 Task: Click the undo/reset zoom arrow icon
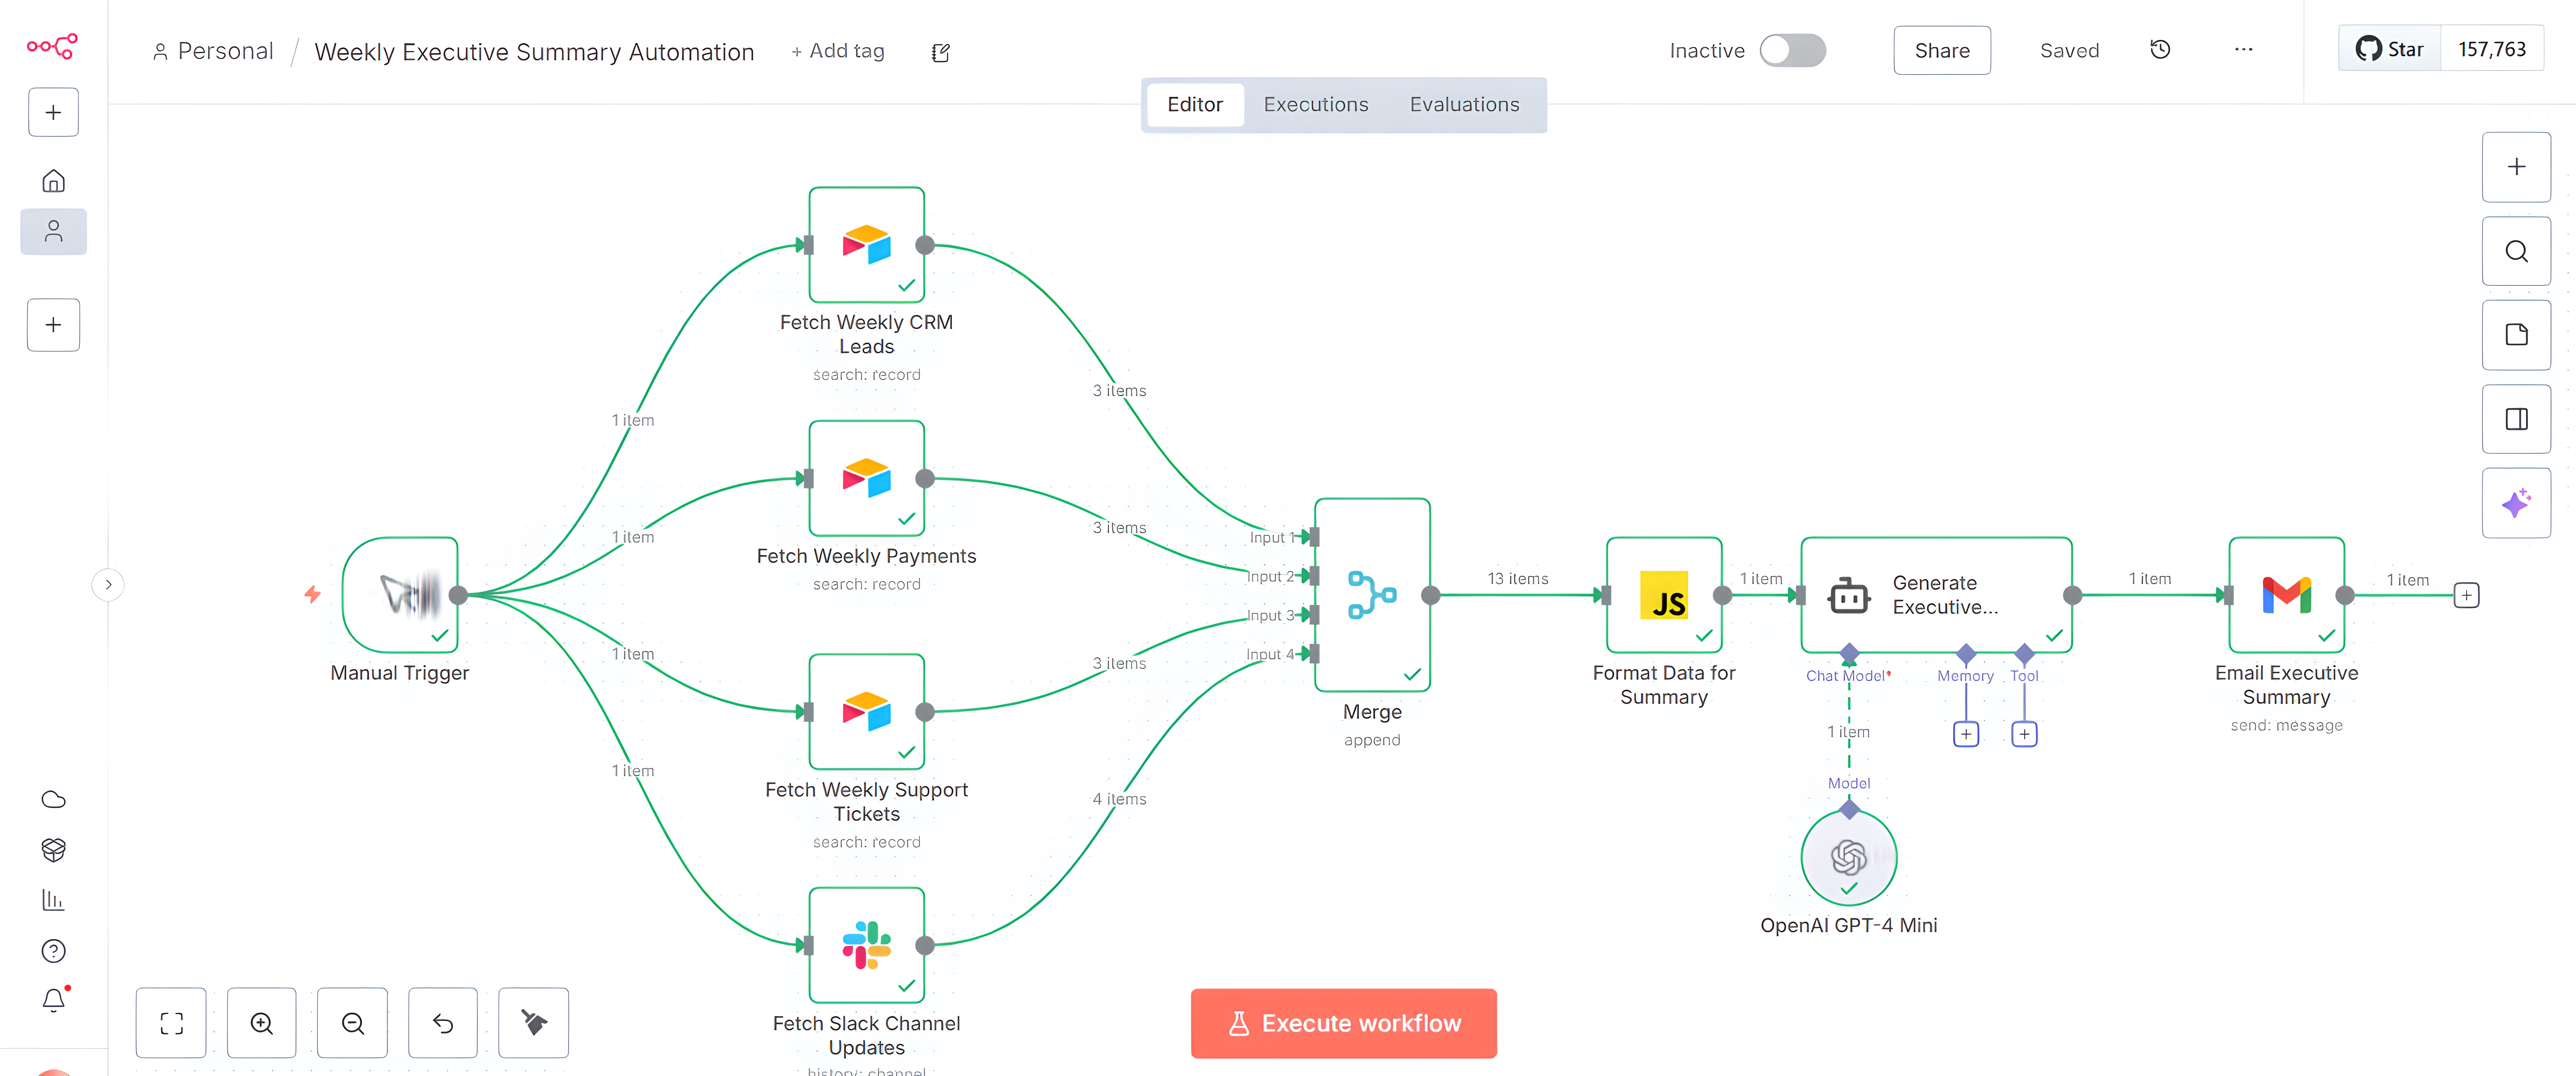pyautogui.click(x=443, y=1023)
